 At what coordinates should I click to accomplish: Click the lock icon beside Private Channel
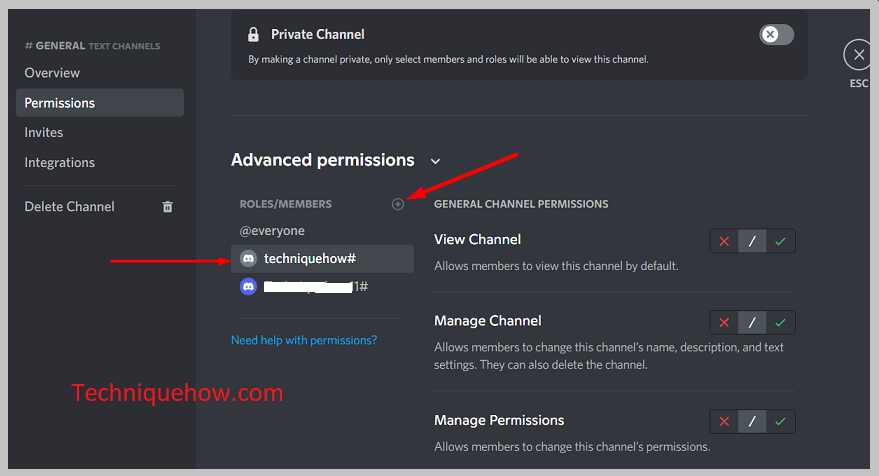(x=253, y=35)
